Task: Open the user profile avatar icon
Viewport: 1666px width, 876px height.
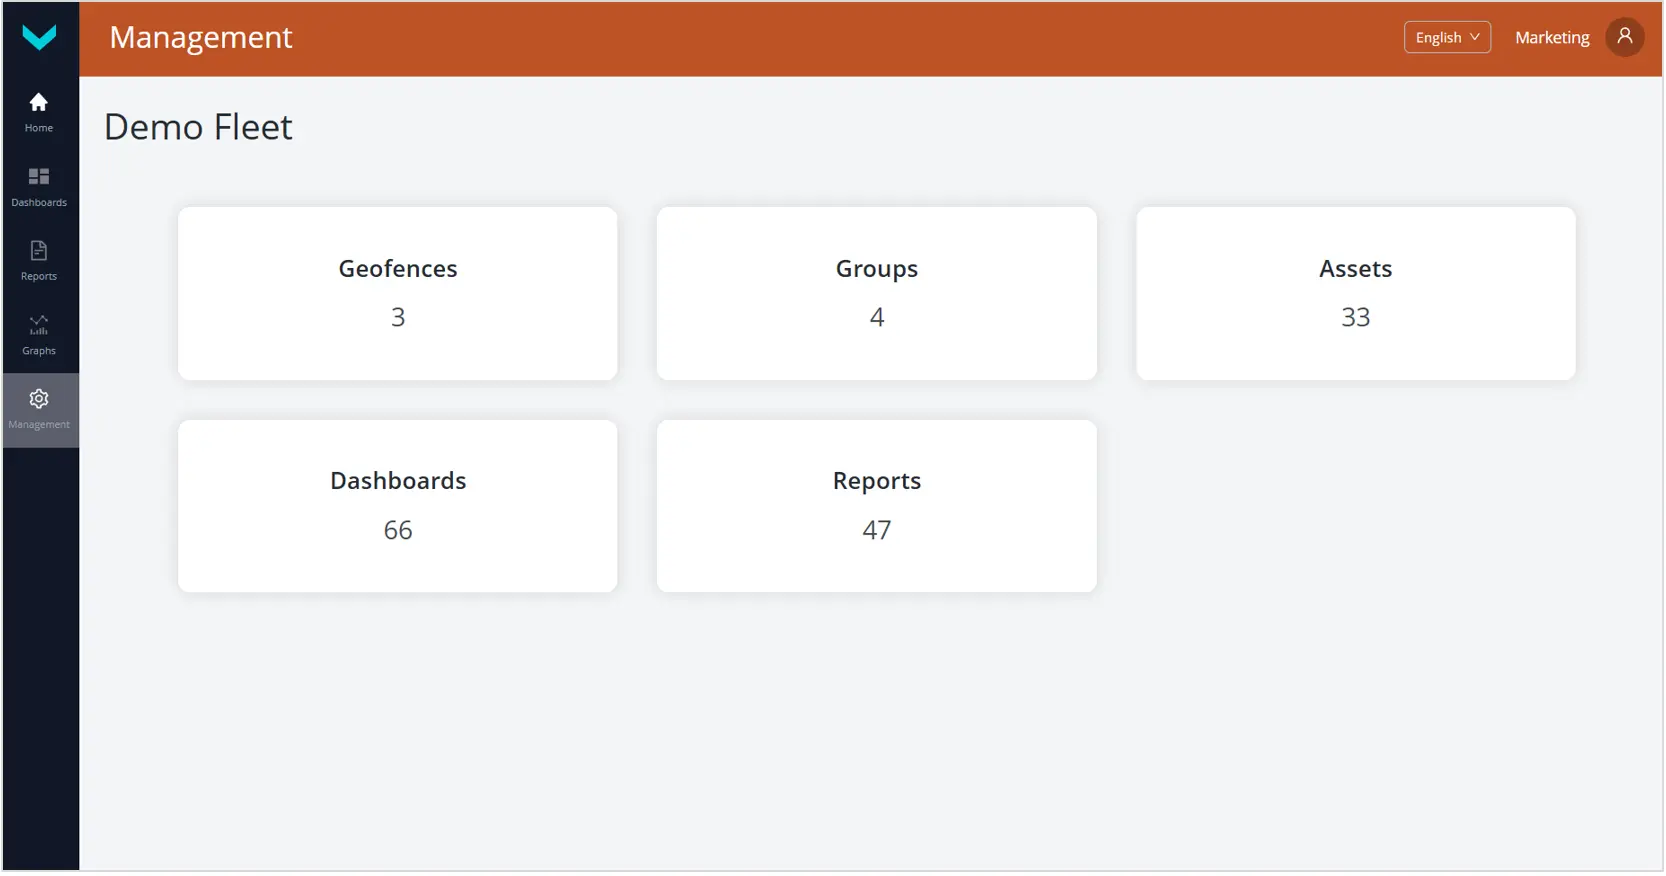Action: point(1624,37)
